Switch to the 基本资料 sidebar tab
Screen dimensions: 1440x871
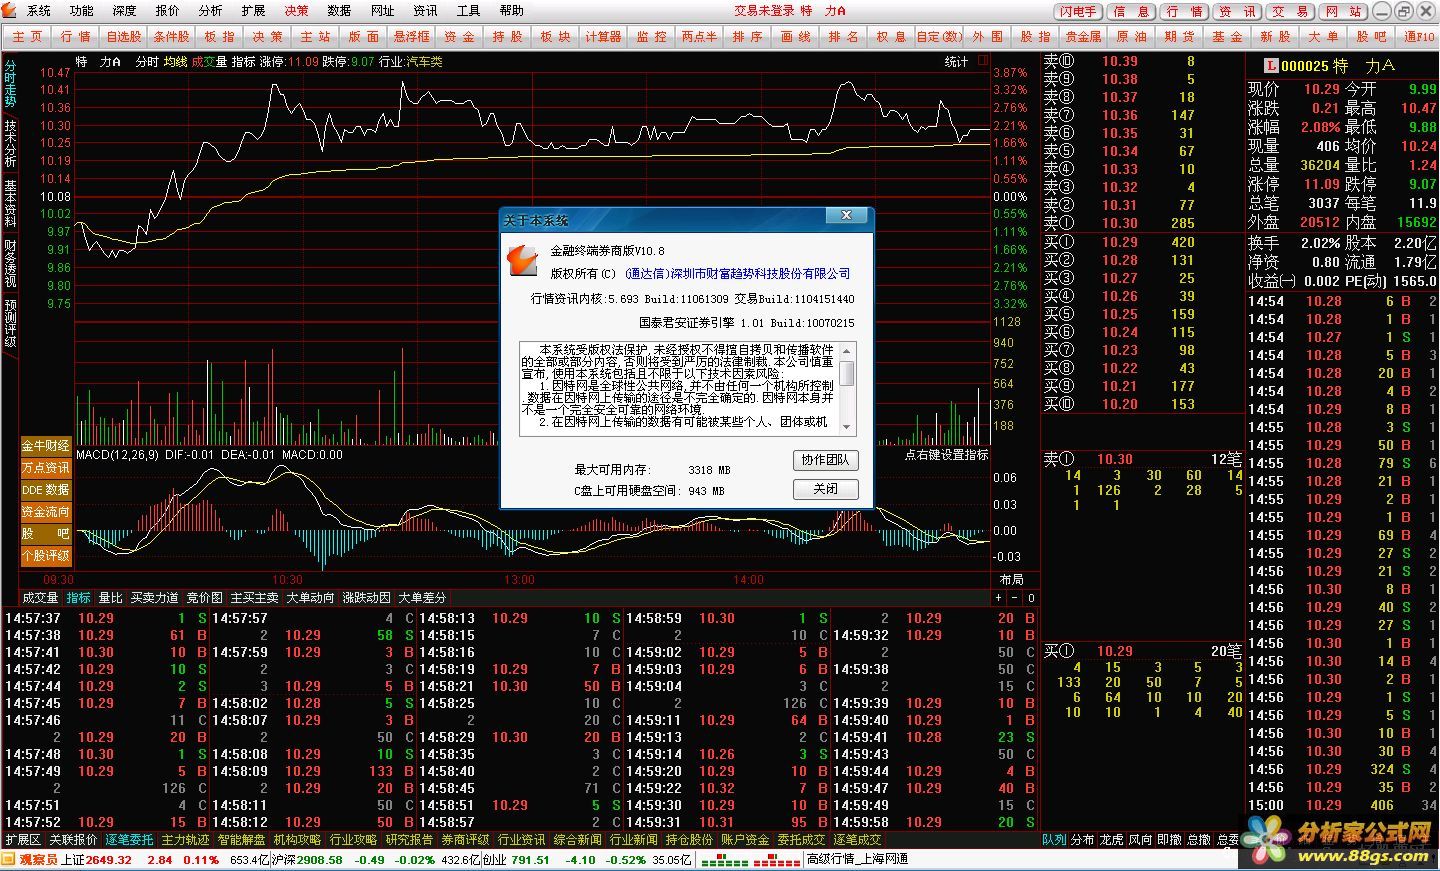point(10,204)
